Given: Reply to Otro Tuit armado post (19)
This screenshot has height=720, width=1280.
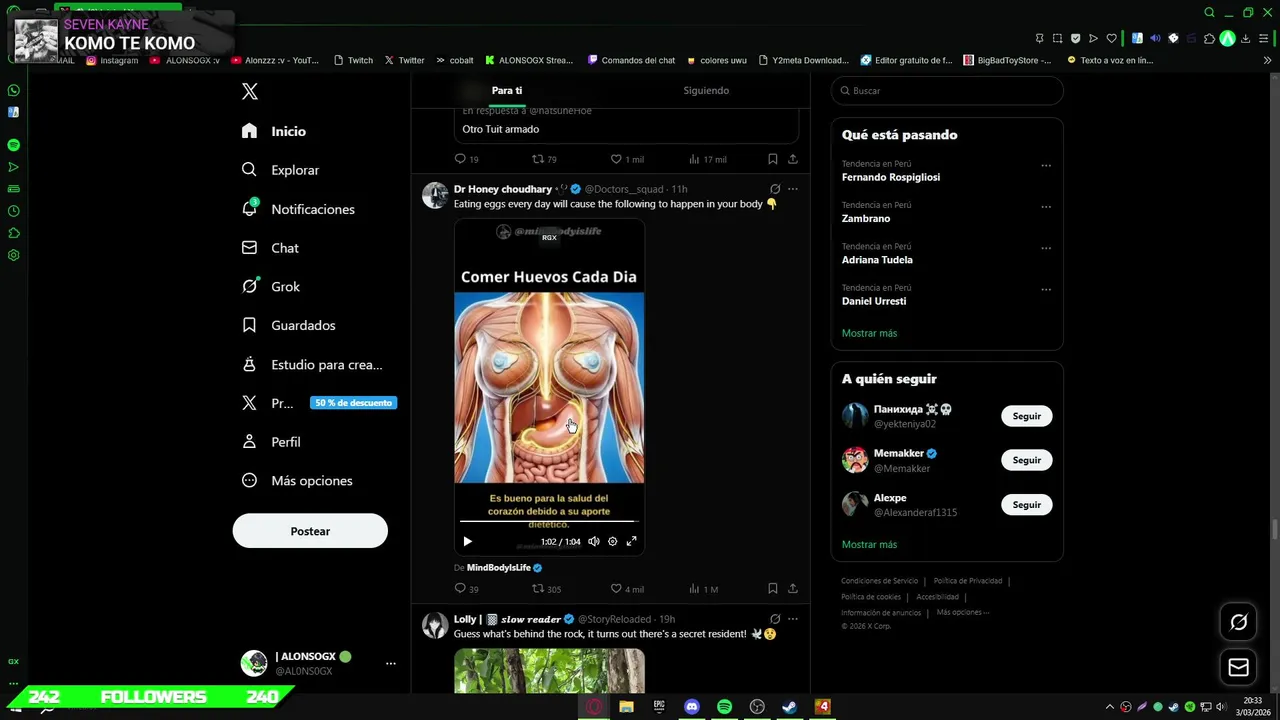Looking at the screenshot, I should click(466, 159).
